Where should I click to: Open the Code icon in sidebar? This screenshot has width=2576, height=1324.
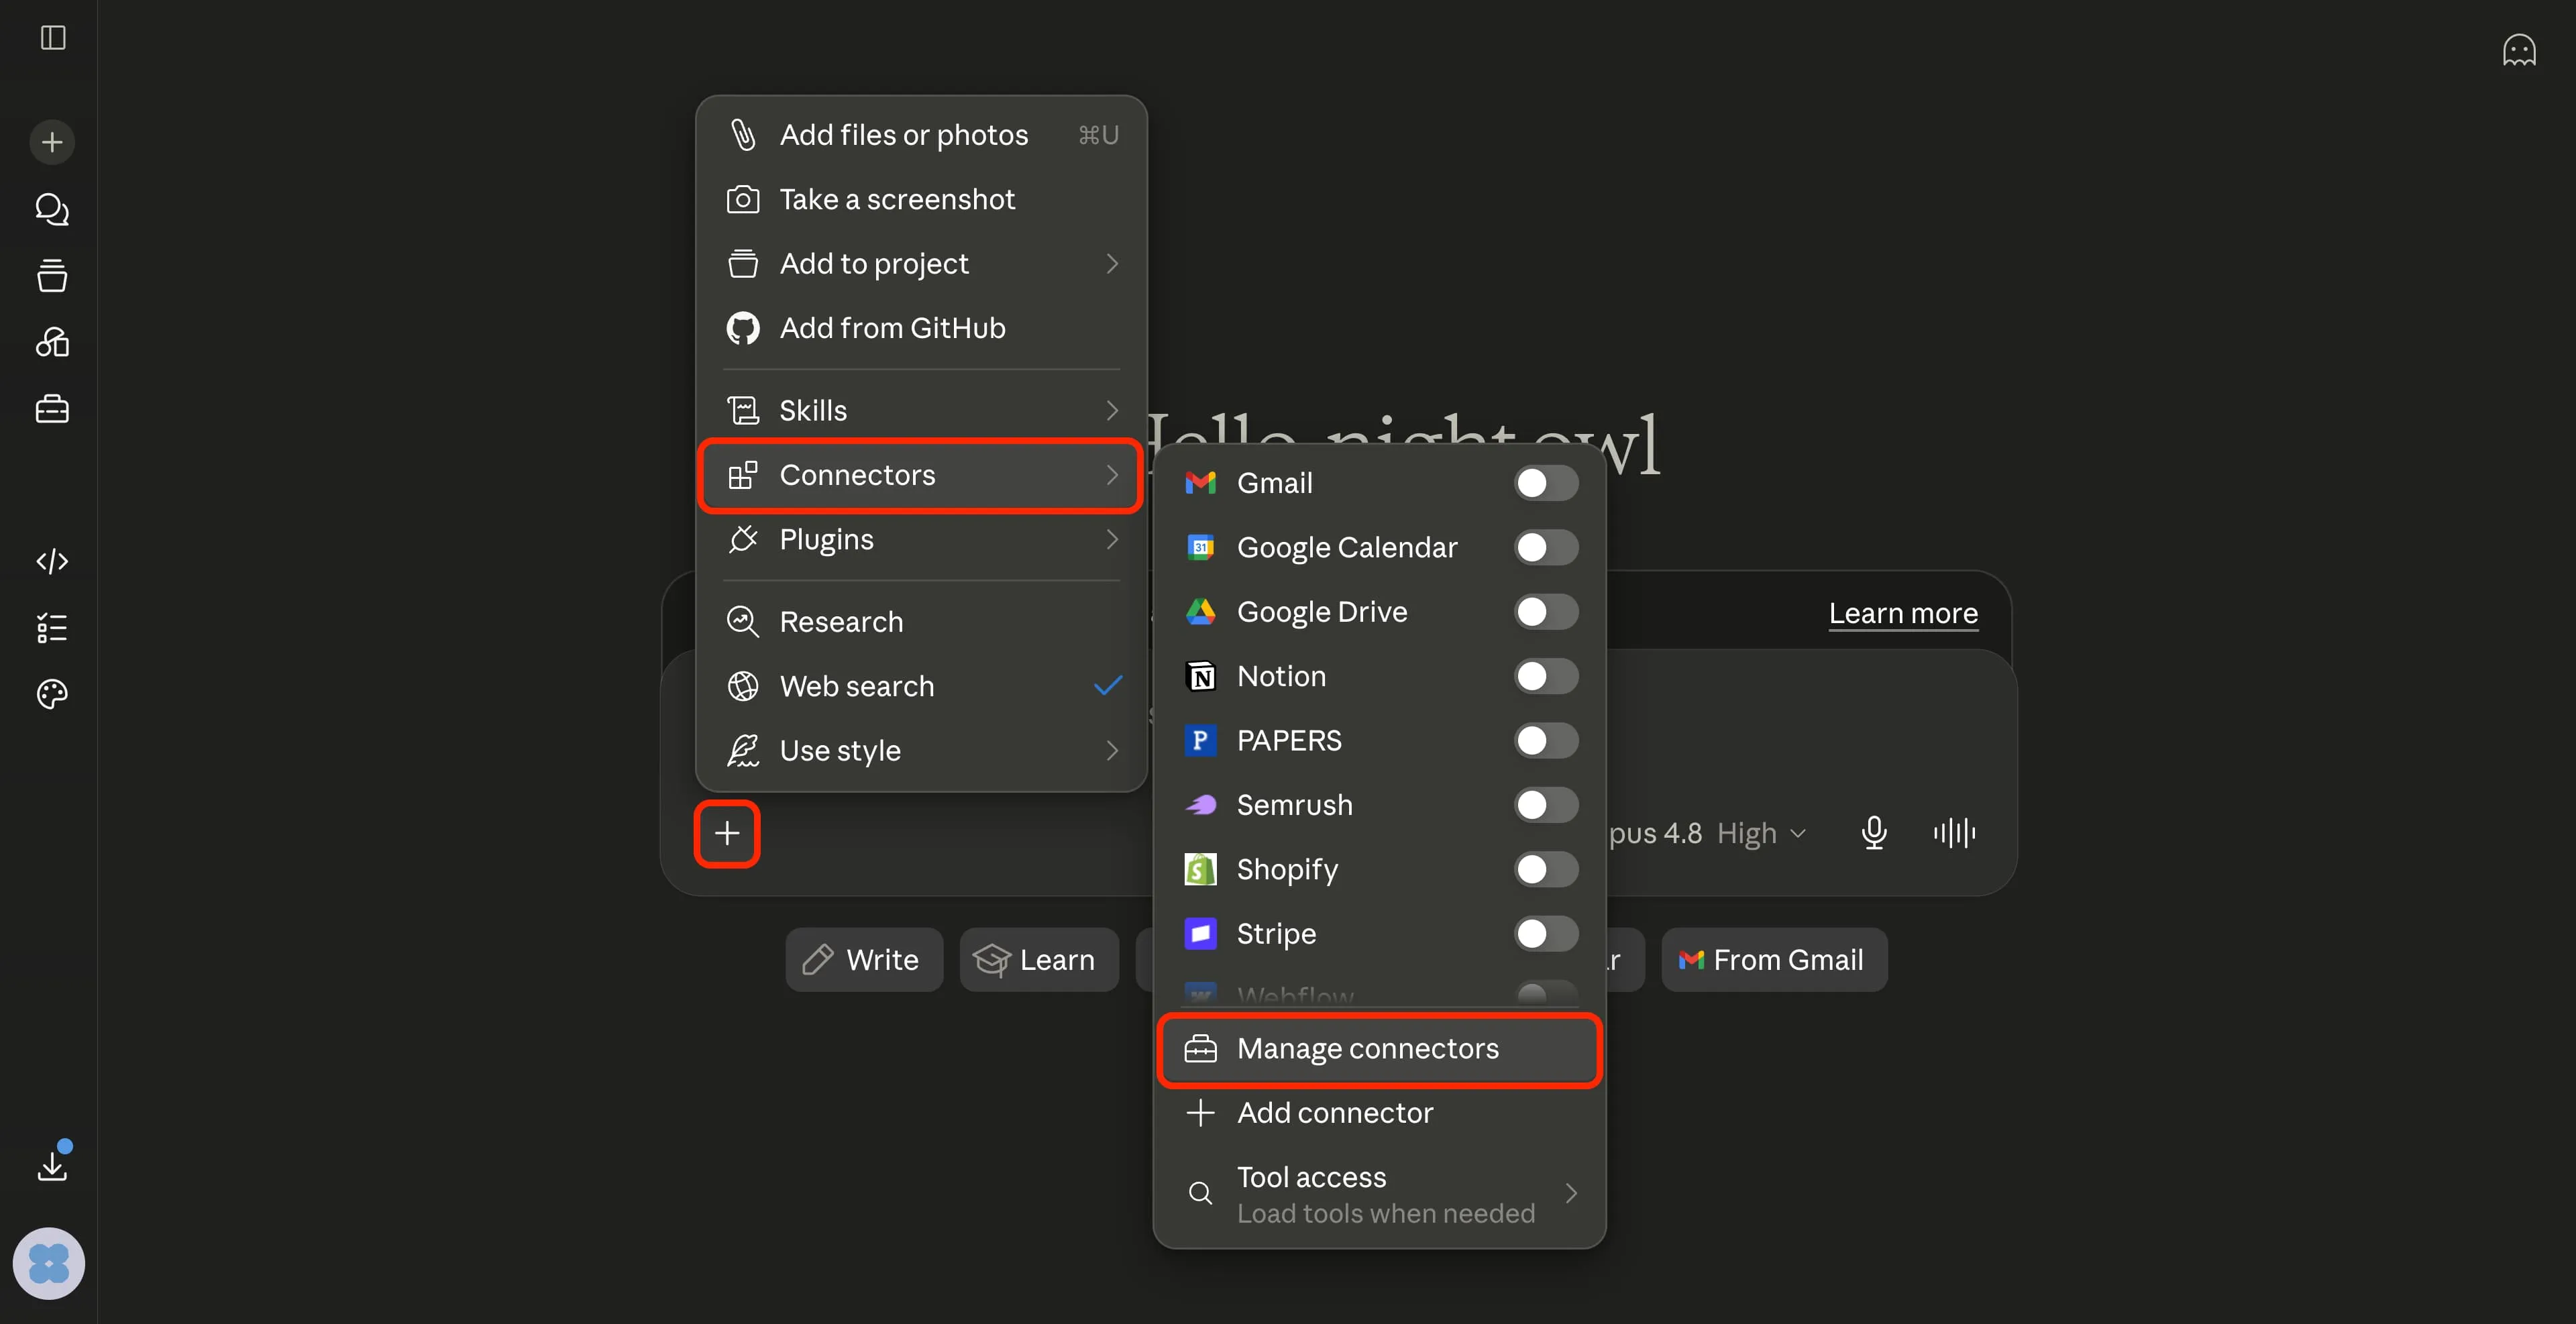[x=52, y=561]
